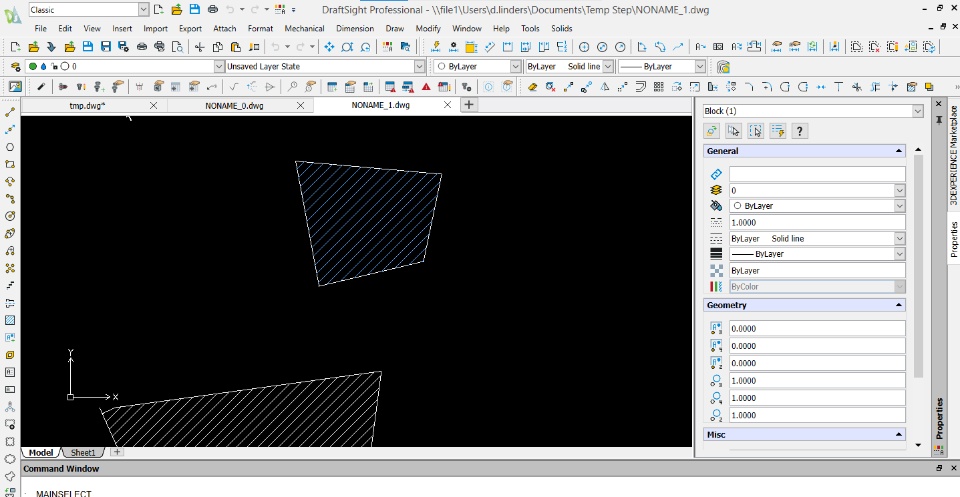
Task: Open the Unsaved Layer State dropdown
Action: tap(419, 66)
